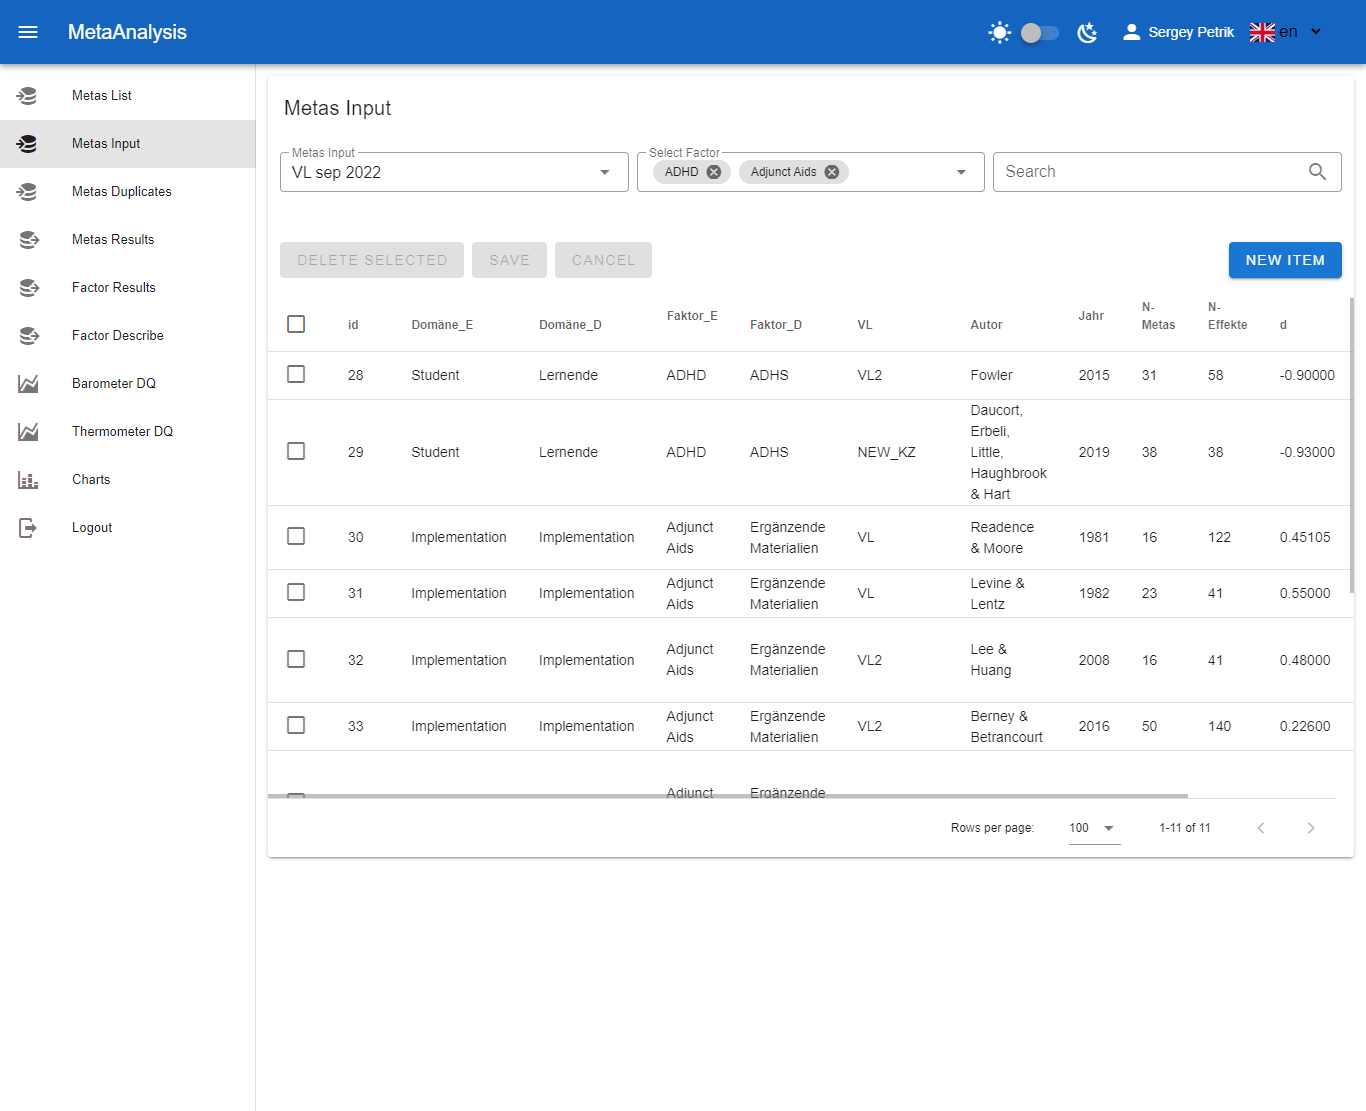Click the UK flag language icon
Viewport: 1366px width, 1111px height.
1262,32
